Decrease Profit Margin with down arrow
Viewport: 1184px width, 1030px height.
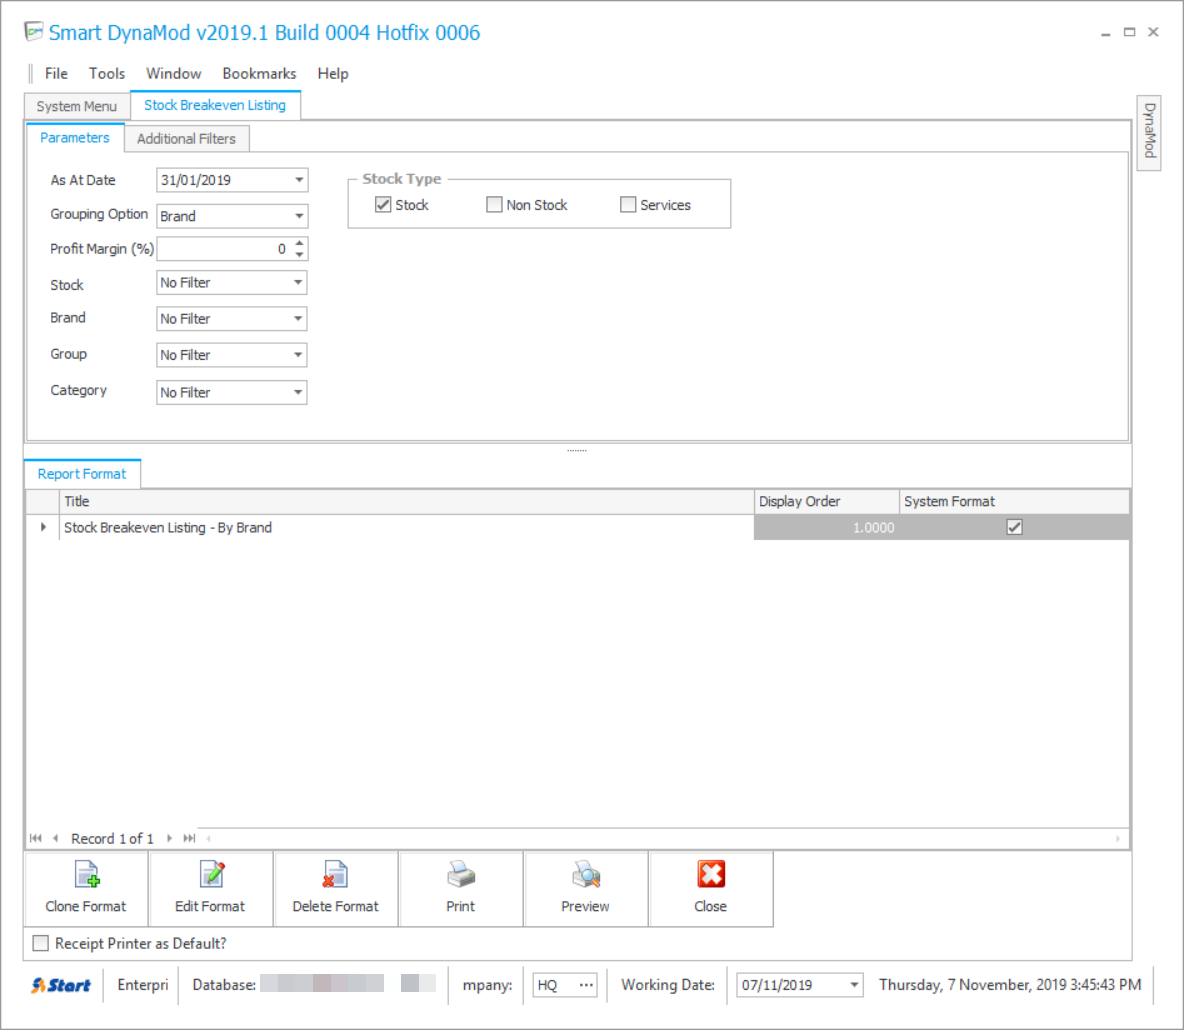[x=300, y=254]
